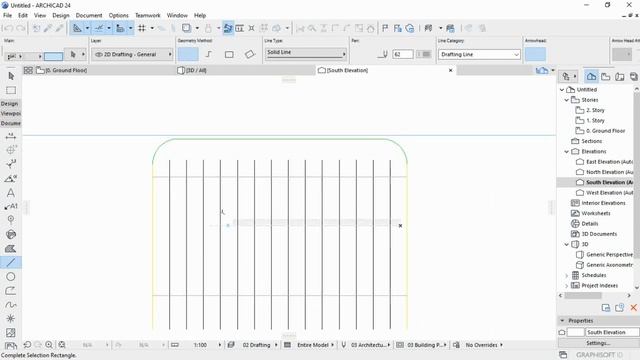
Task: Select the Fill tool in toolbox
Action: point(11,249)
